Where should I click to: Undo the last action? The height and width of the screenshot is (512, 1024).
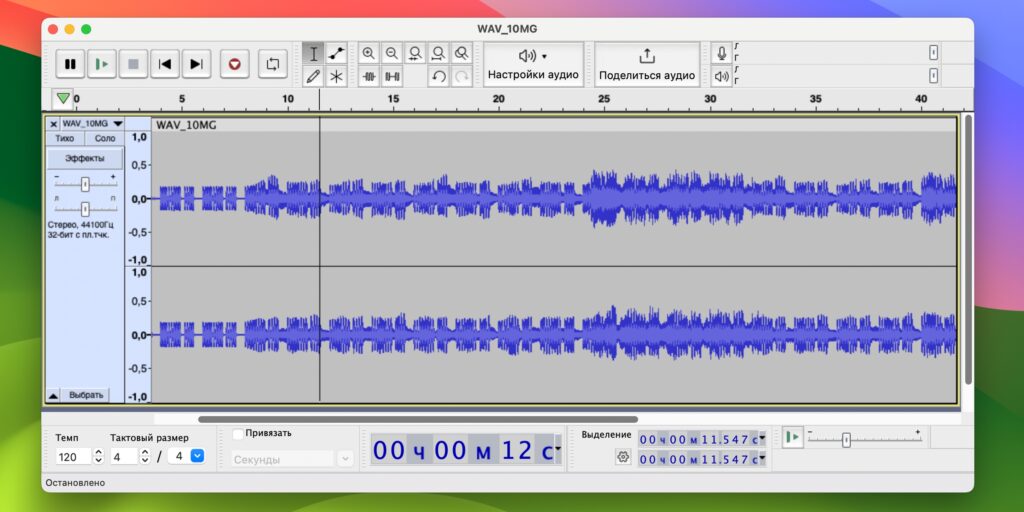point(438,76)
